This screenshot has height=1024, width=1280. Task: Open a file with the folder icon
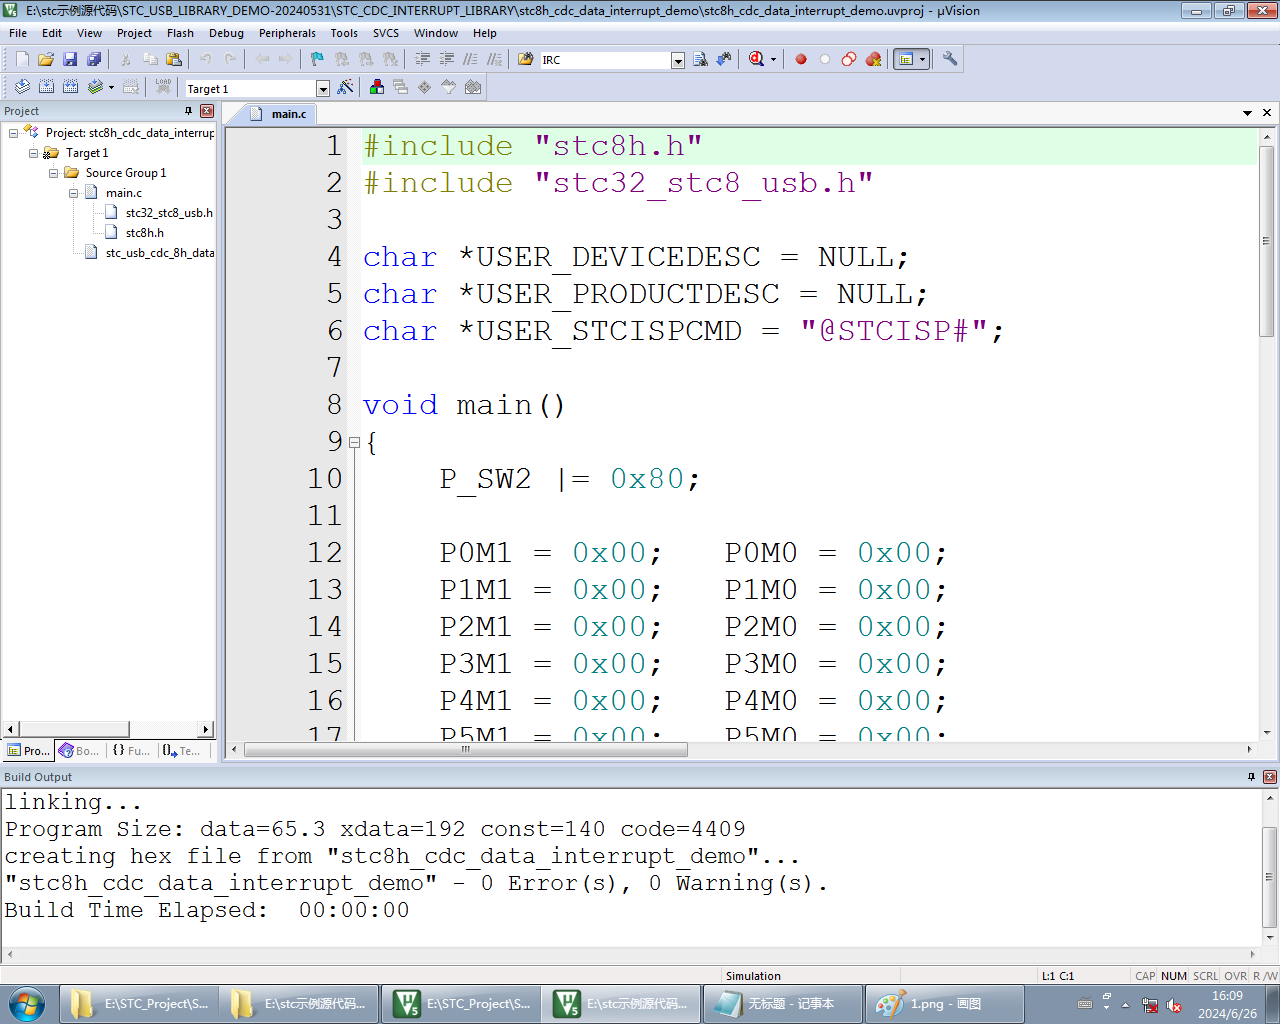pyautogui.click(x=46, y=60)
